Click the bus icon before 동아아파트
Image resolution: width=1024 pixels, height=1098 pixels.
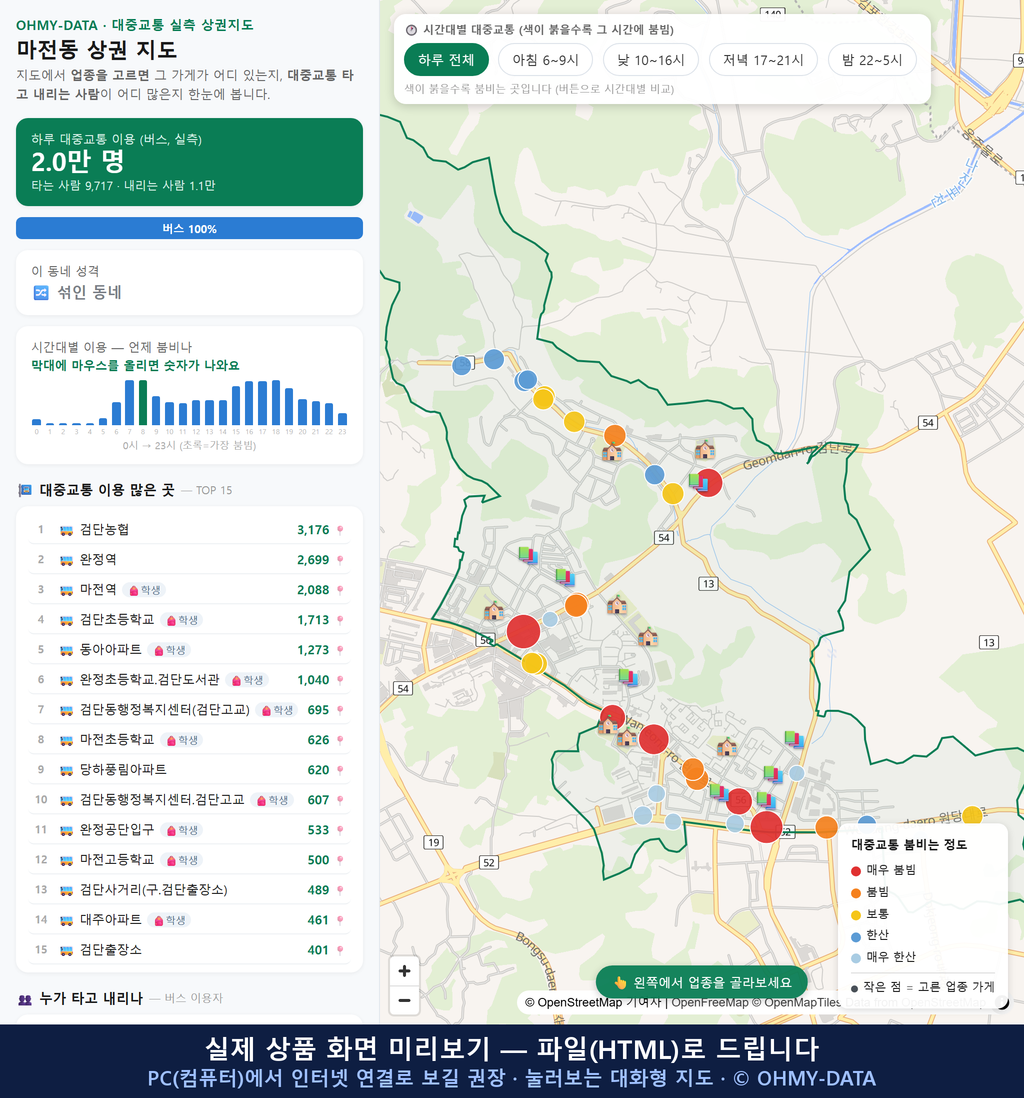click(x=66, y=651)
